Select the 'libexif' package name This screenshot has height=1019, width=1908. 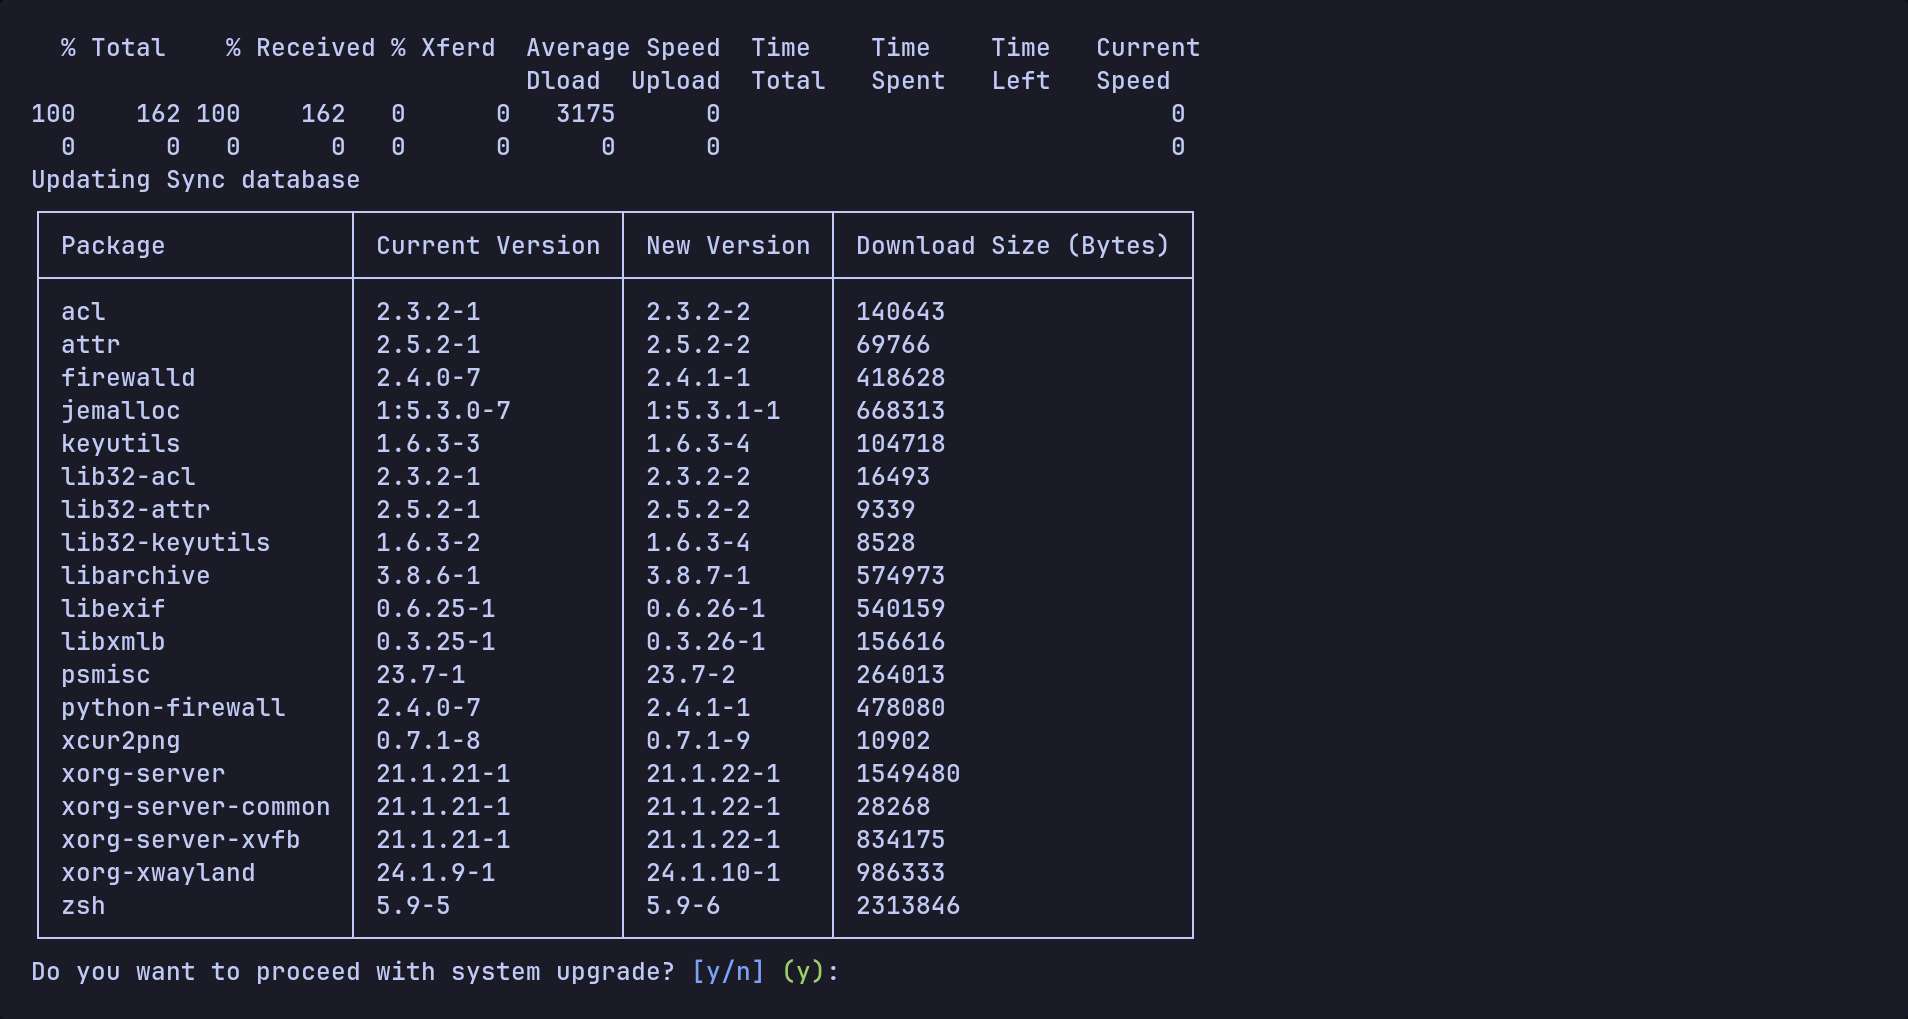[113, 609]
